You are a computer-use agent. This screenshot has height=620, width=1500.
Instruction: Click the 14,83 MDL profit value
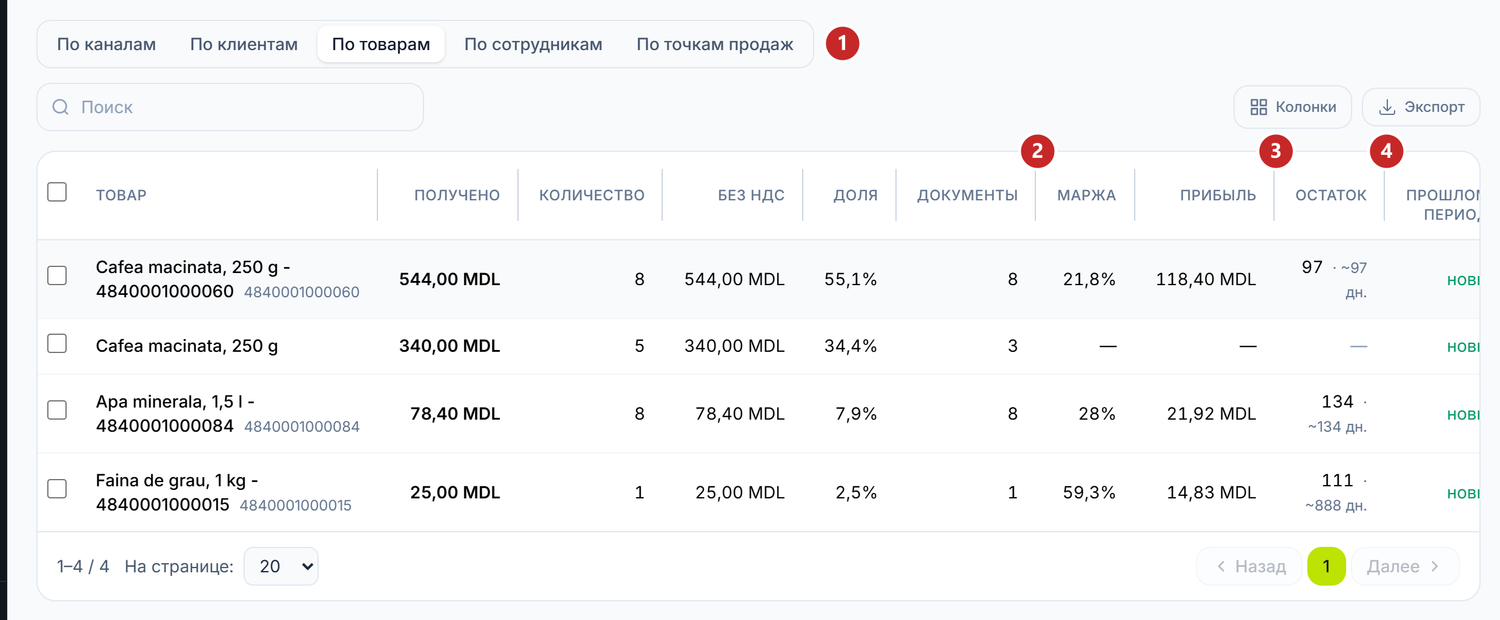(1211, 492)
